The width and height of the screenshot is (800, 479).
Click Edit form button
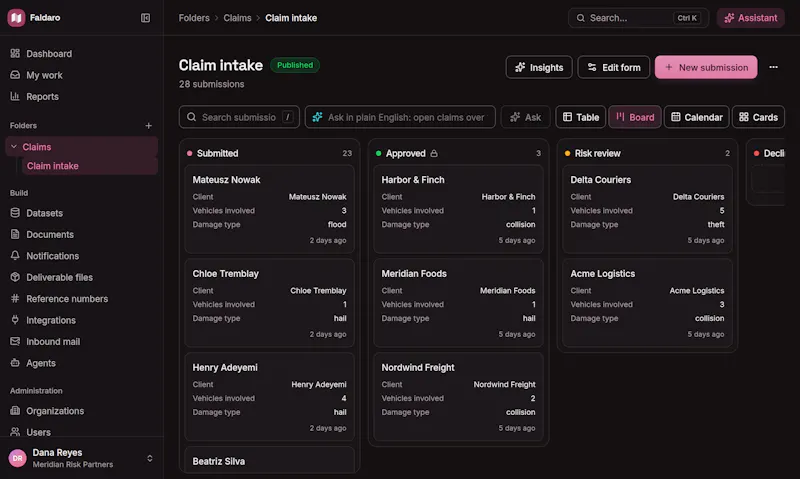pos(613,67)
